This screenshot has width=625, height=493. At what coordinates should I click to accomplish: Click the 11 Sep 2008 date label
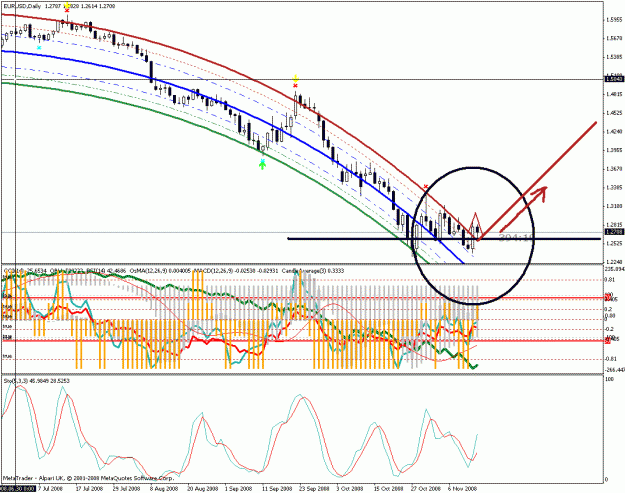(x=277, y=489)
